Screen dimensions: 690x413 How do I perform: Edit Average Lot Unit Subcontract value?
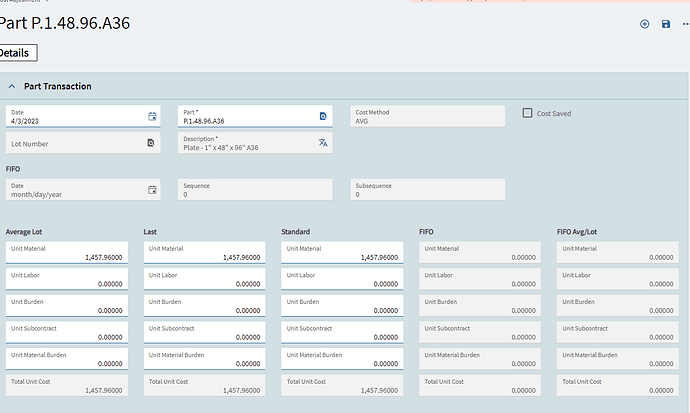coord(67,333)
